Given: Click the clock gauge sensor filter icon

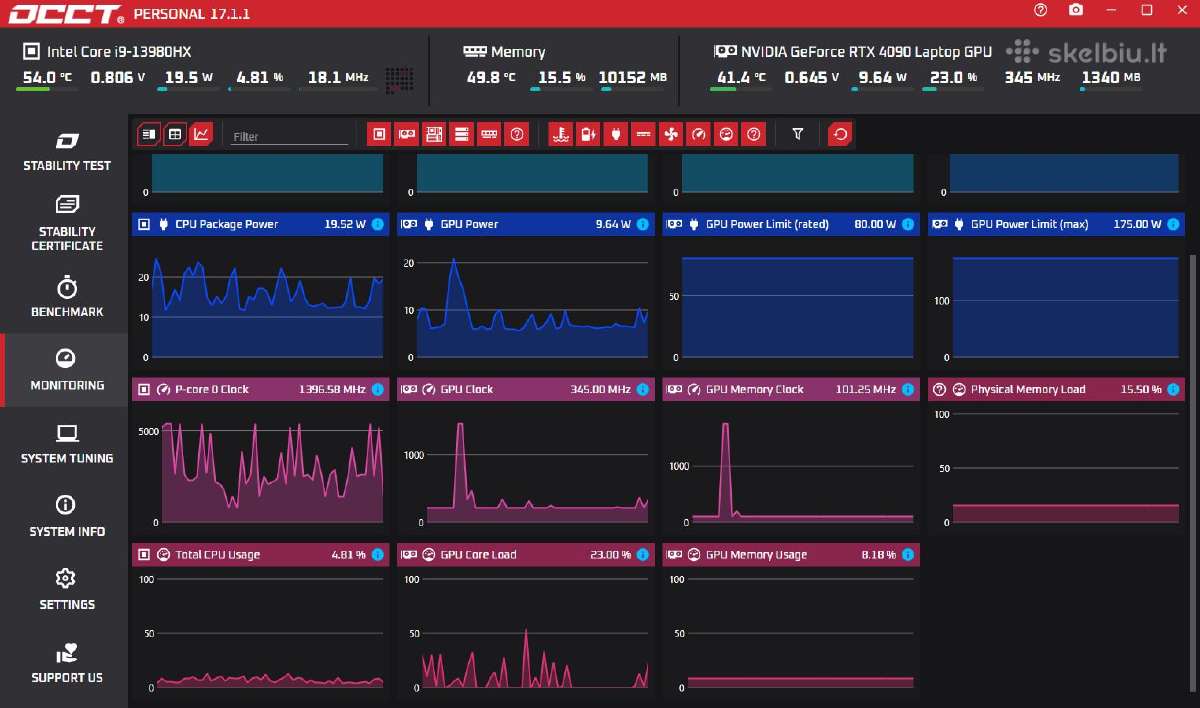Looking at the screenshot, I should [x=699, y=133].
